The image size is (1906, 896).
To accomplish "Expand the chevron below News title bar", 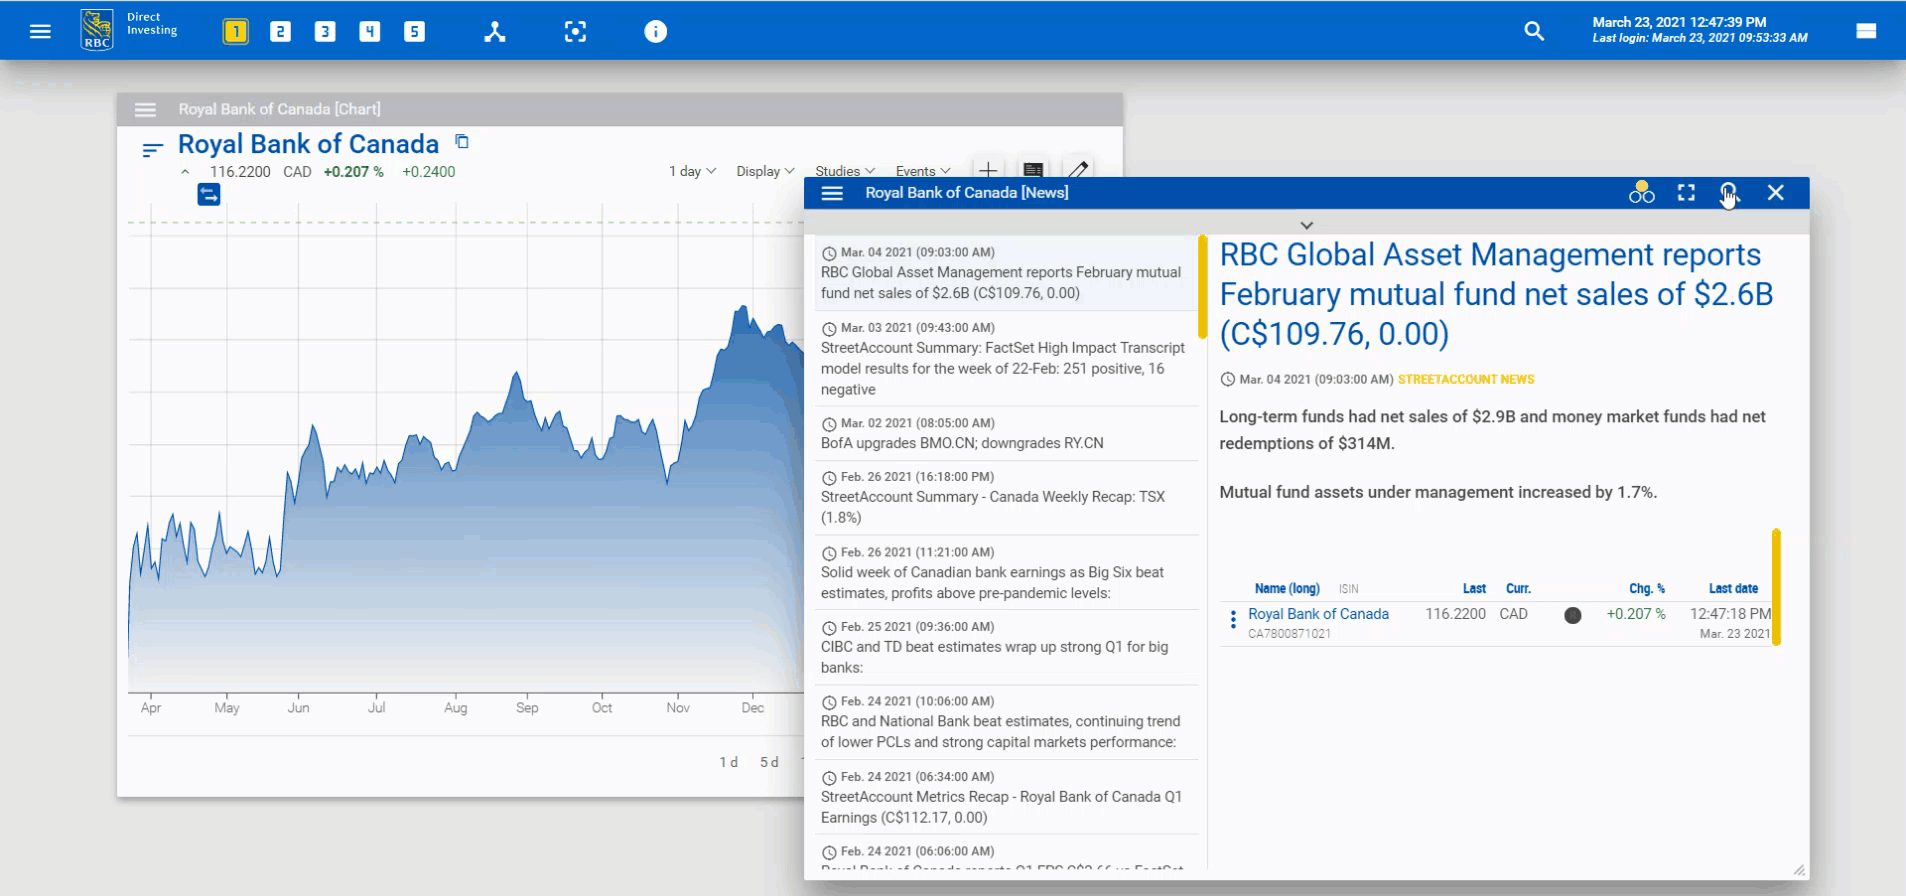I will [x=1306, y=225].
